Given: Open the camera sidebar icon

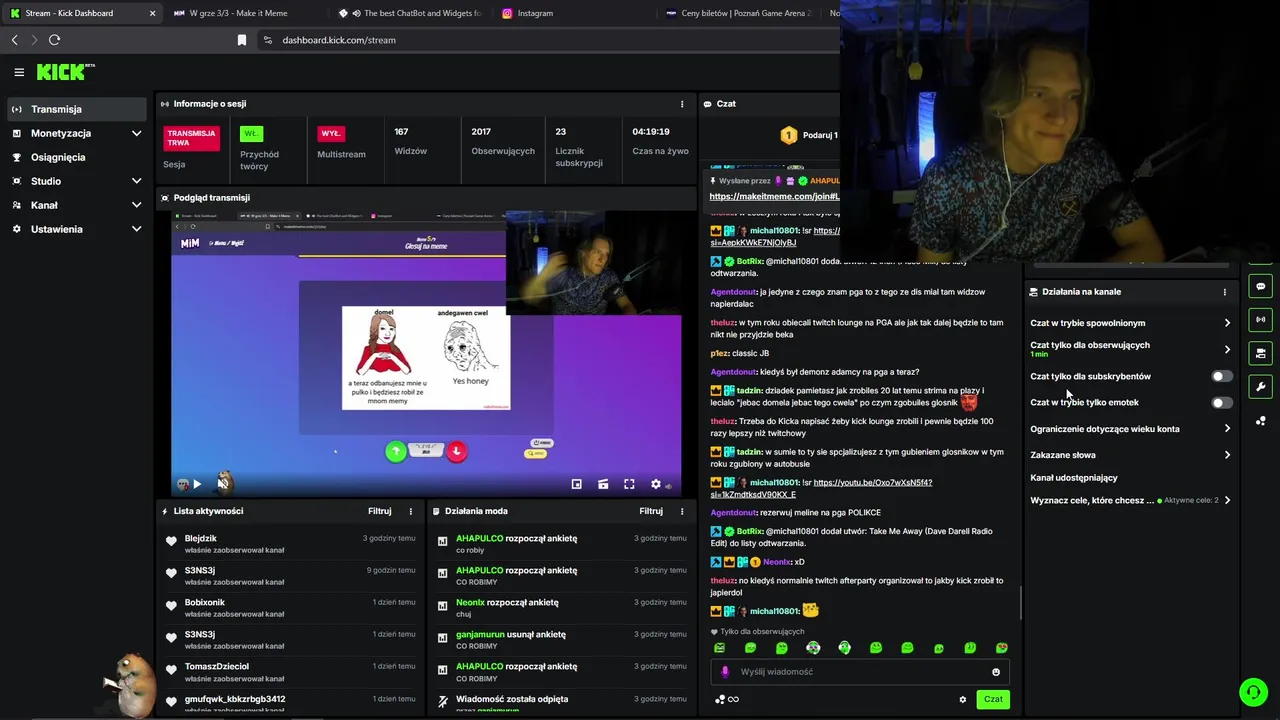Looking at the screenshot, I should coord(1261,353).
